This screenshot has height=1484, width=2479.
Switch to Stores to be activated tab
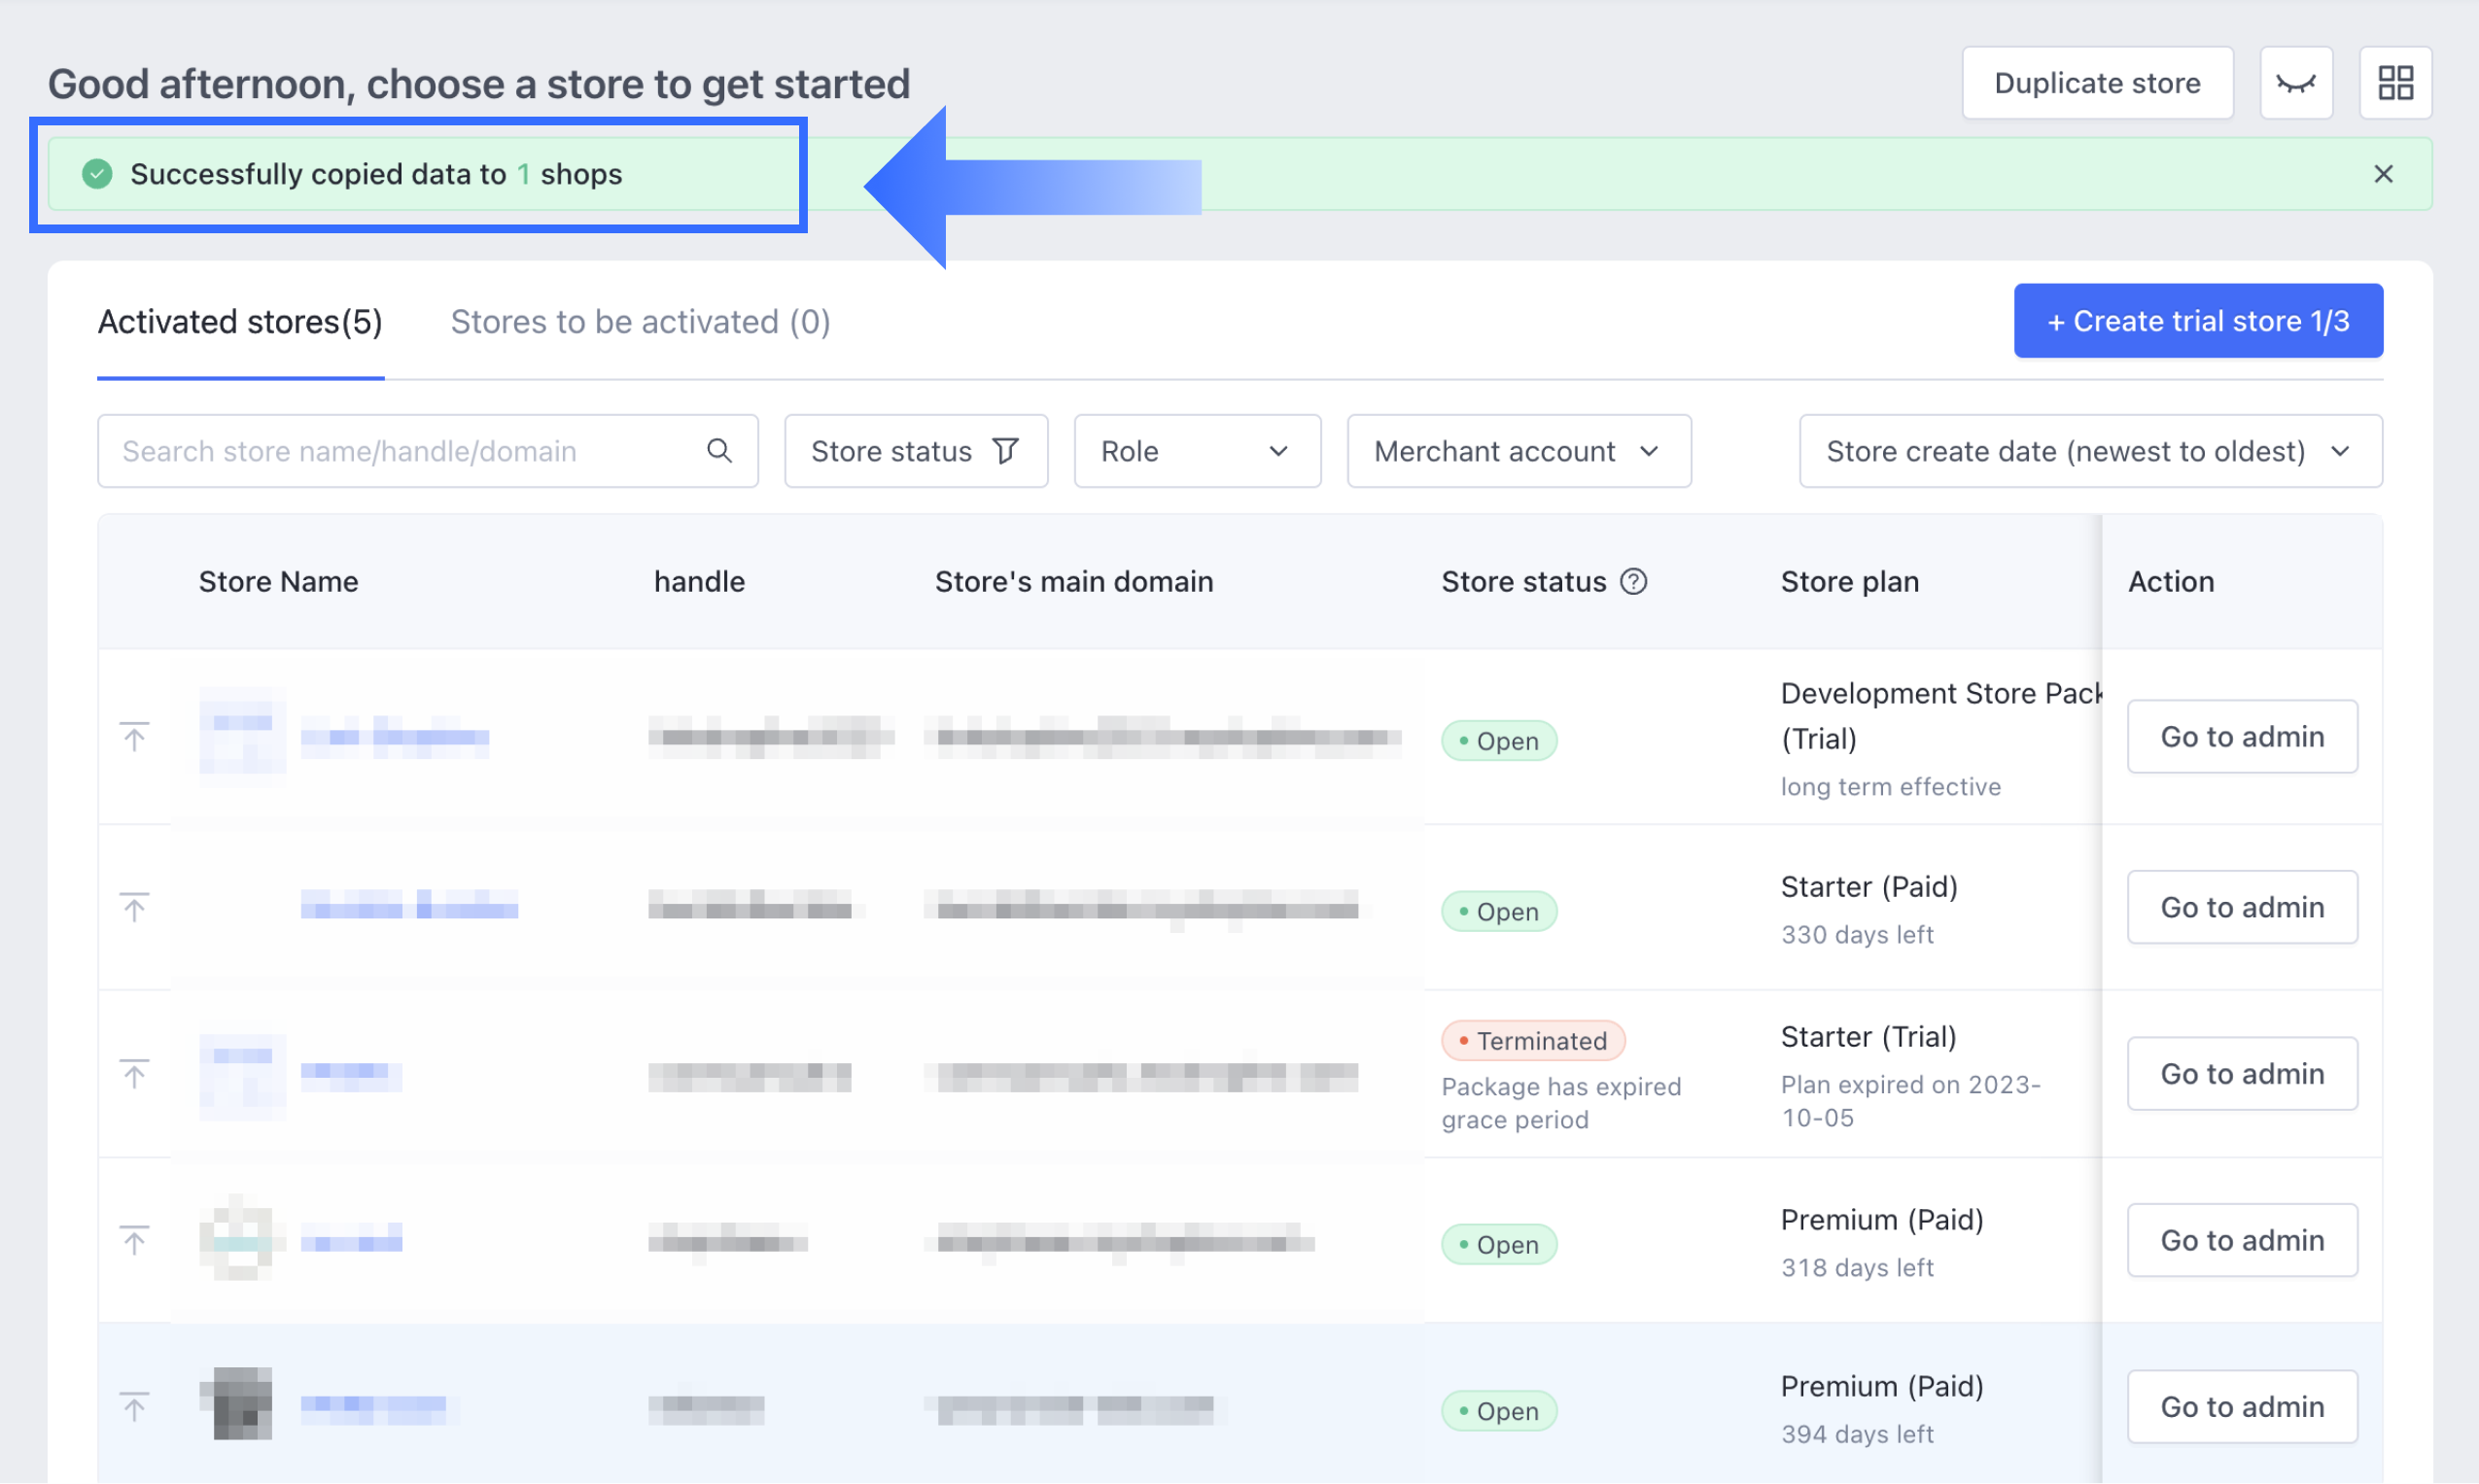[x=640, y=322]
